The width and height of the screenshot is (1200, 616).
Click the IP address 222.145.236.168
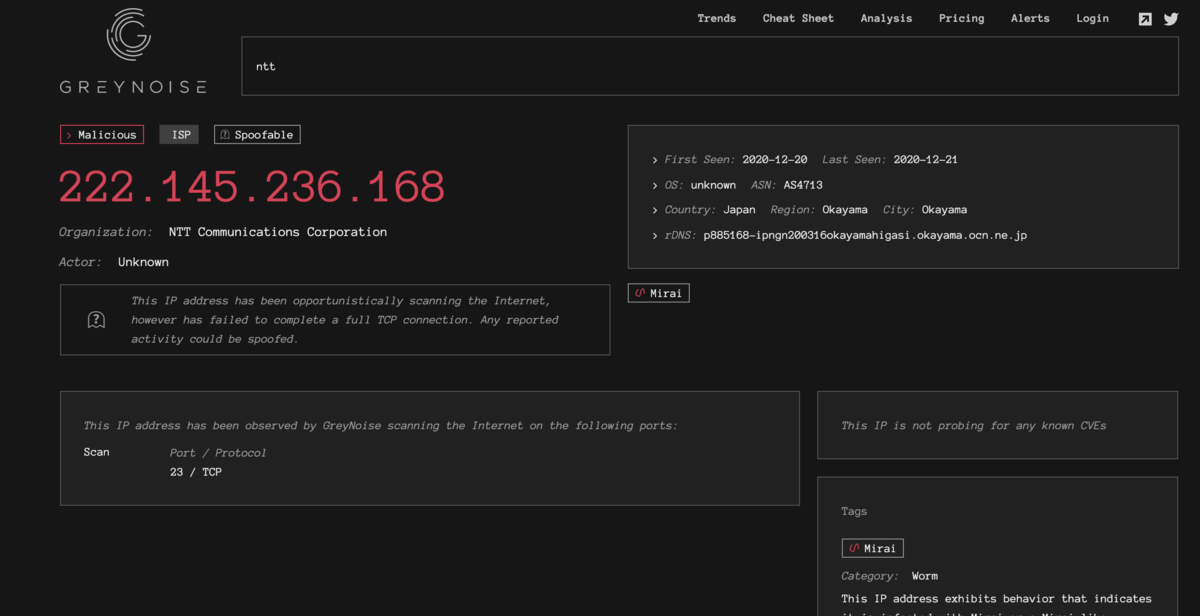[x=252, y=187]
